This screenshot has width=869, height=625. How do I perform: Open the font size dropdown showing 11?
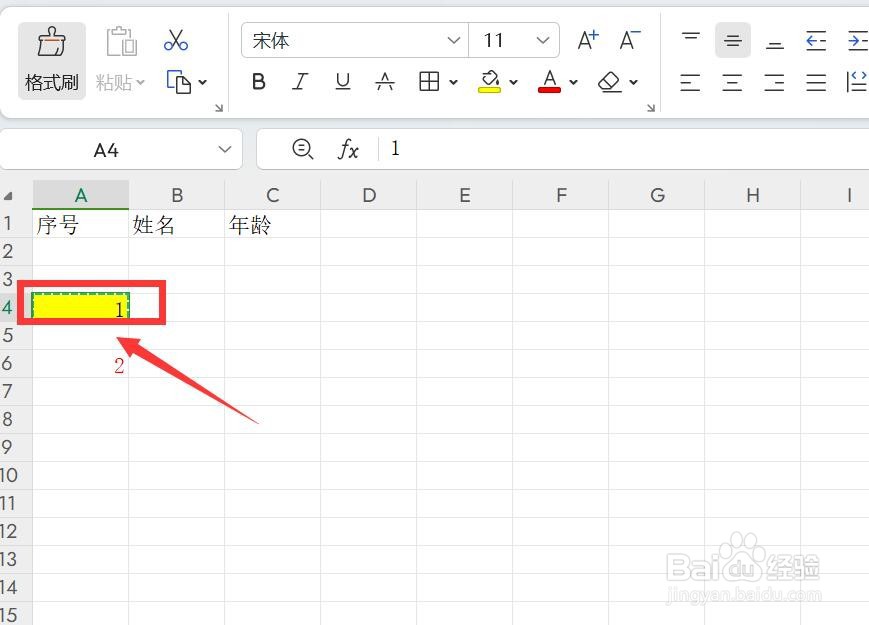pos(545,40)
